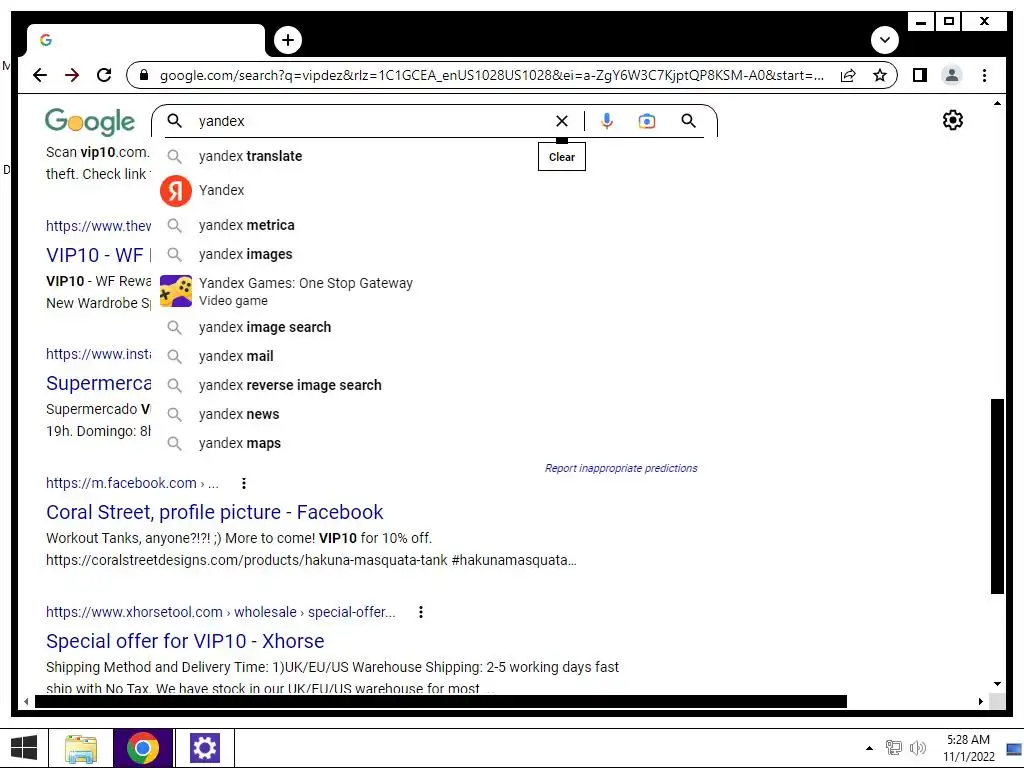Focus the search field containing yandex

tap(372, 121)
